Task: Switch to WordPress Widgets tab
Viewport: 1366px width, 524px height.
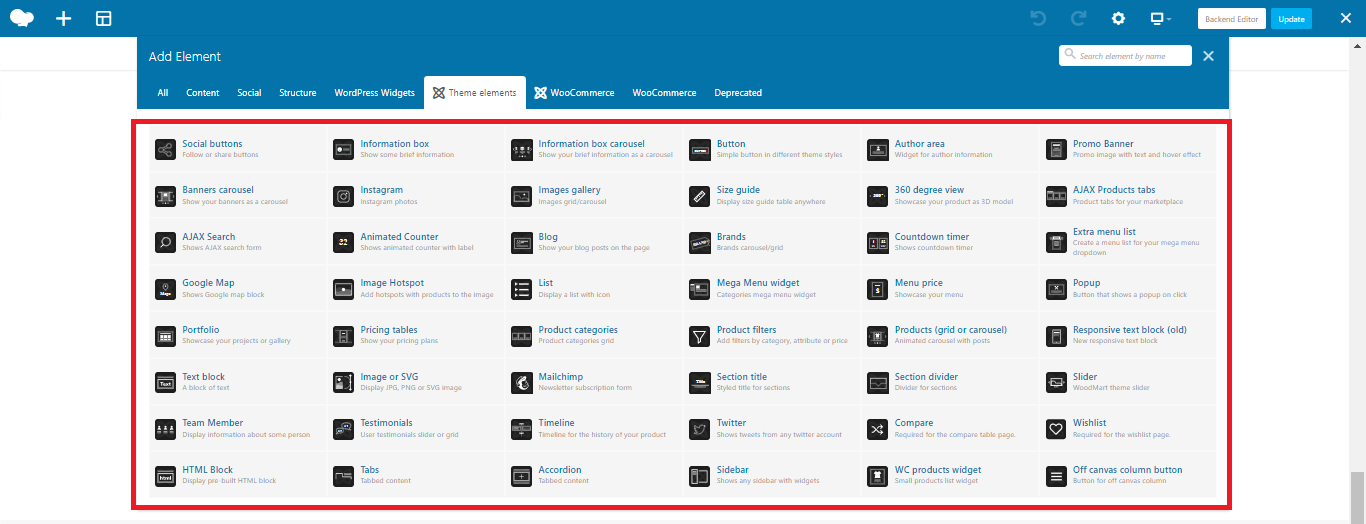Action: pyautogui.click(x=375, y=93)
